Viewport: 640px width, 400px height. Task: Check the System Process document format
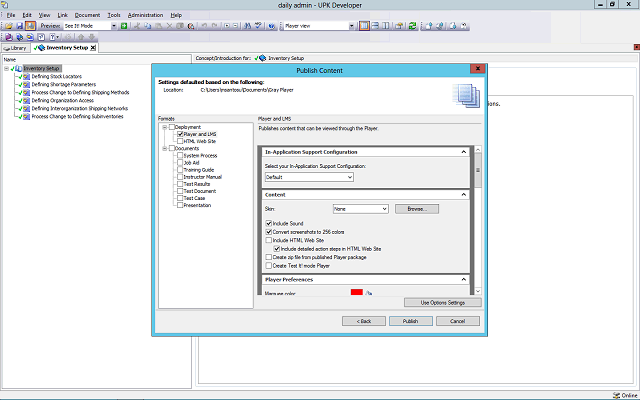[180, 156]
